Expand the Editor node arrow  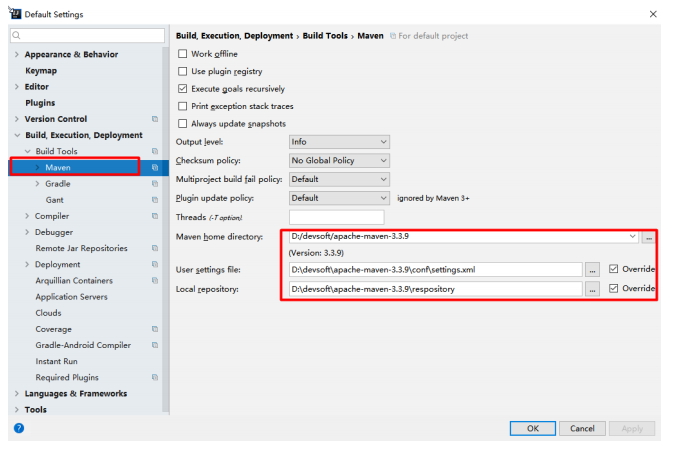(17, 87)
